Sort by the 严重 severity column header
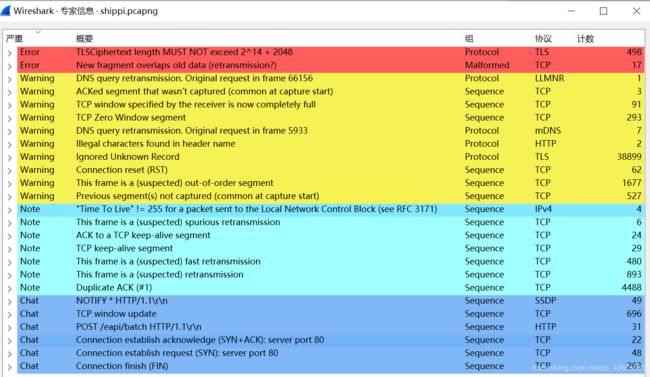The image size is (650, 377). pyautogui.click(x=15, y=39)
